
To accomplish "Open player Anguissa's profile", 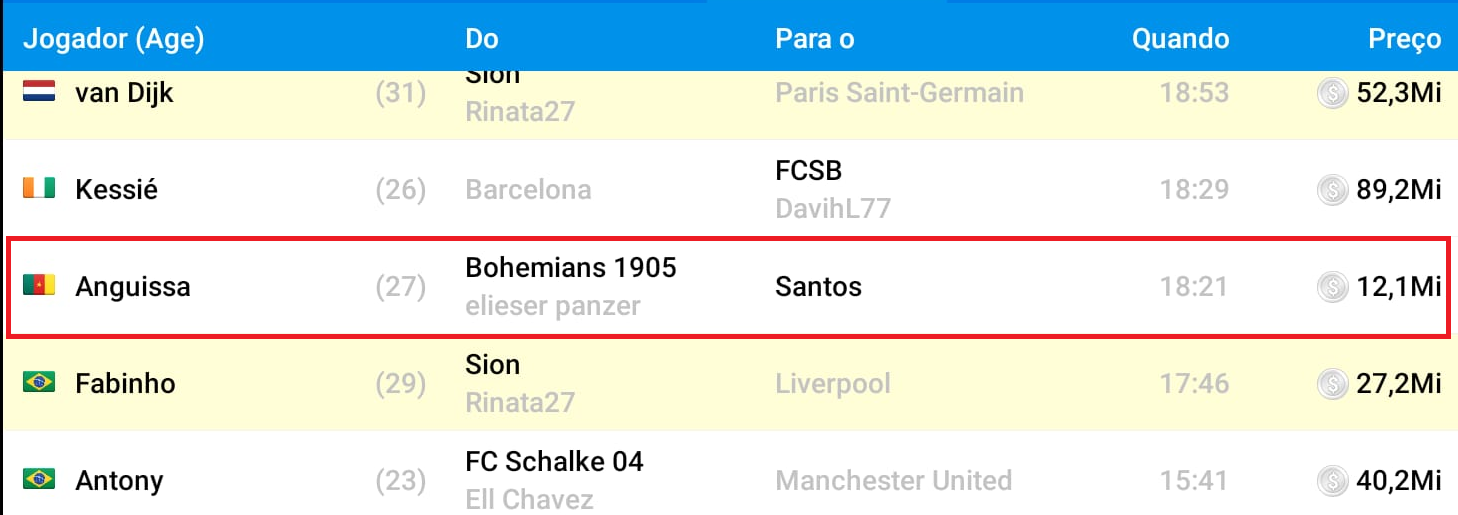I will coord(132,287).
